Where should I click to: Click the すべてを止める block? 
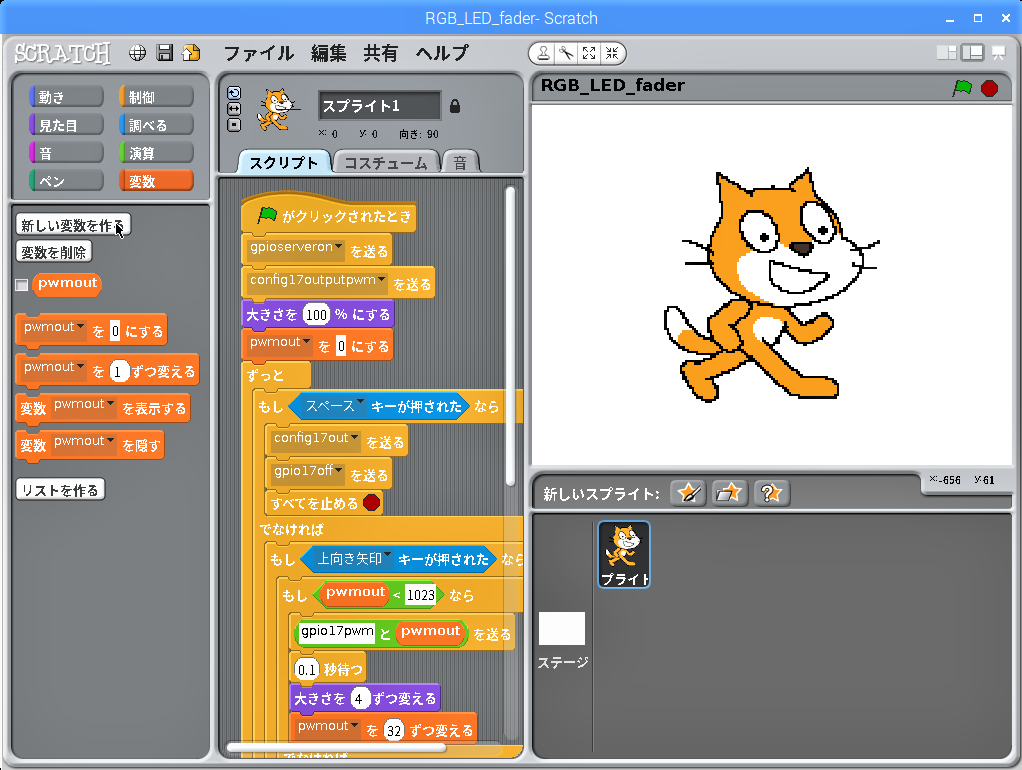click(324, 503)
